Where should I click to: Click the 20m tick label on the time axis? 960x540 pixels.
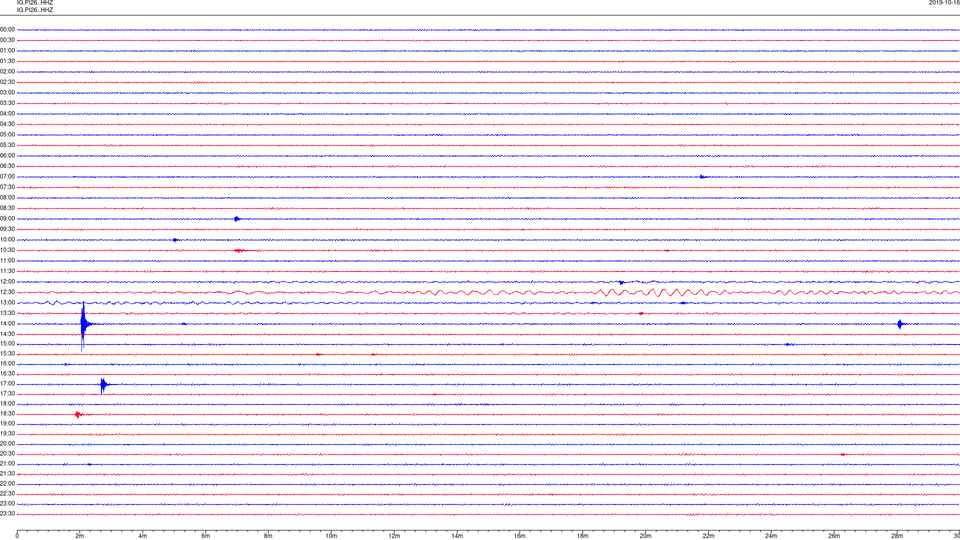tap(646, 536)
